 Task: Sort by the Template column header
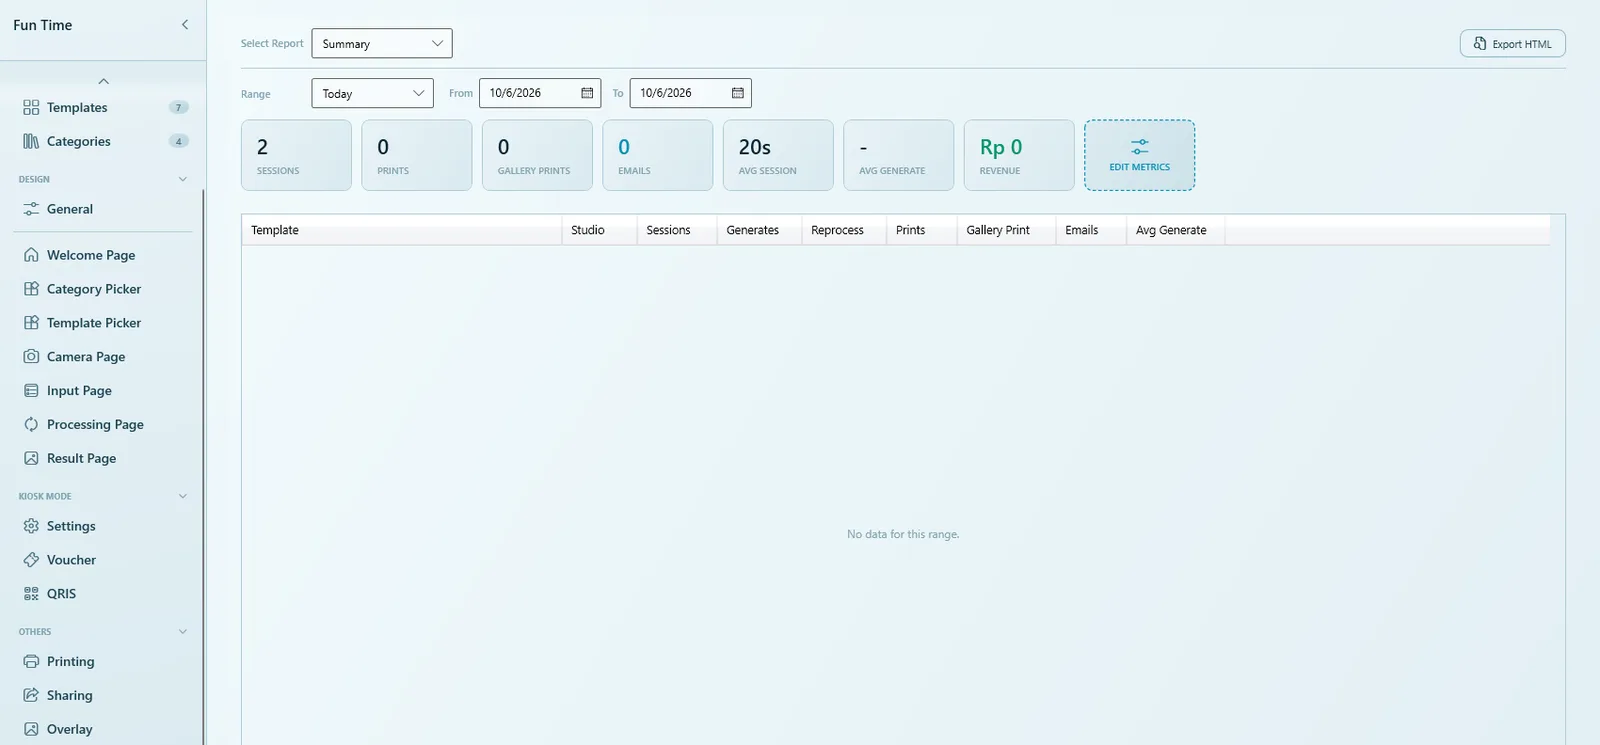402,230
